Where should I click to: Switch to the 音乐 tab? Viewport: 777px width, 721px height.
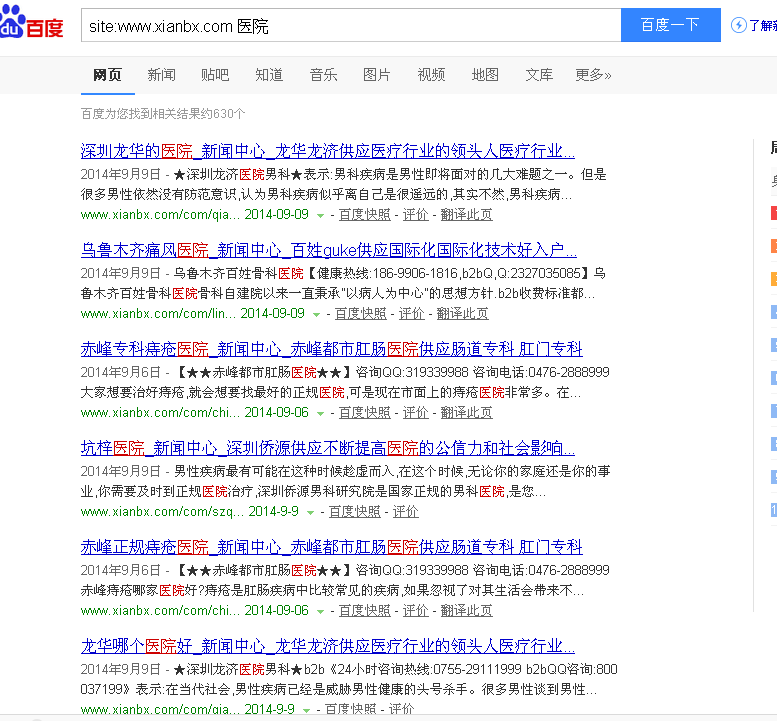323,75
